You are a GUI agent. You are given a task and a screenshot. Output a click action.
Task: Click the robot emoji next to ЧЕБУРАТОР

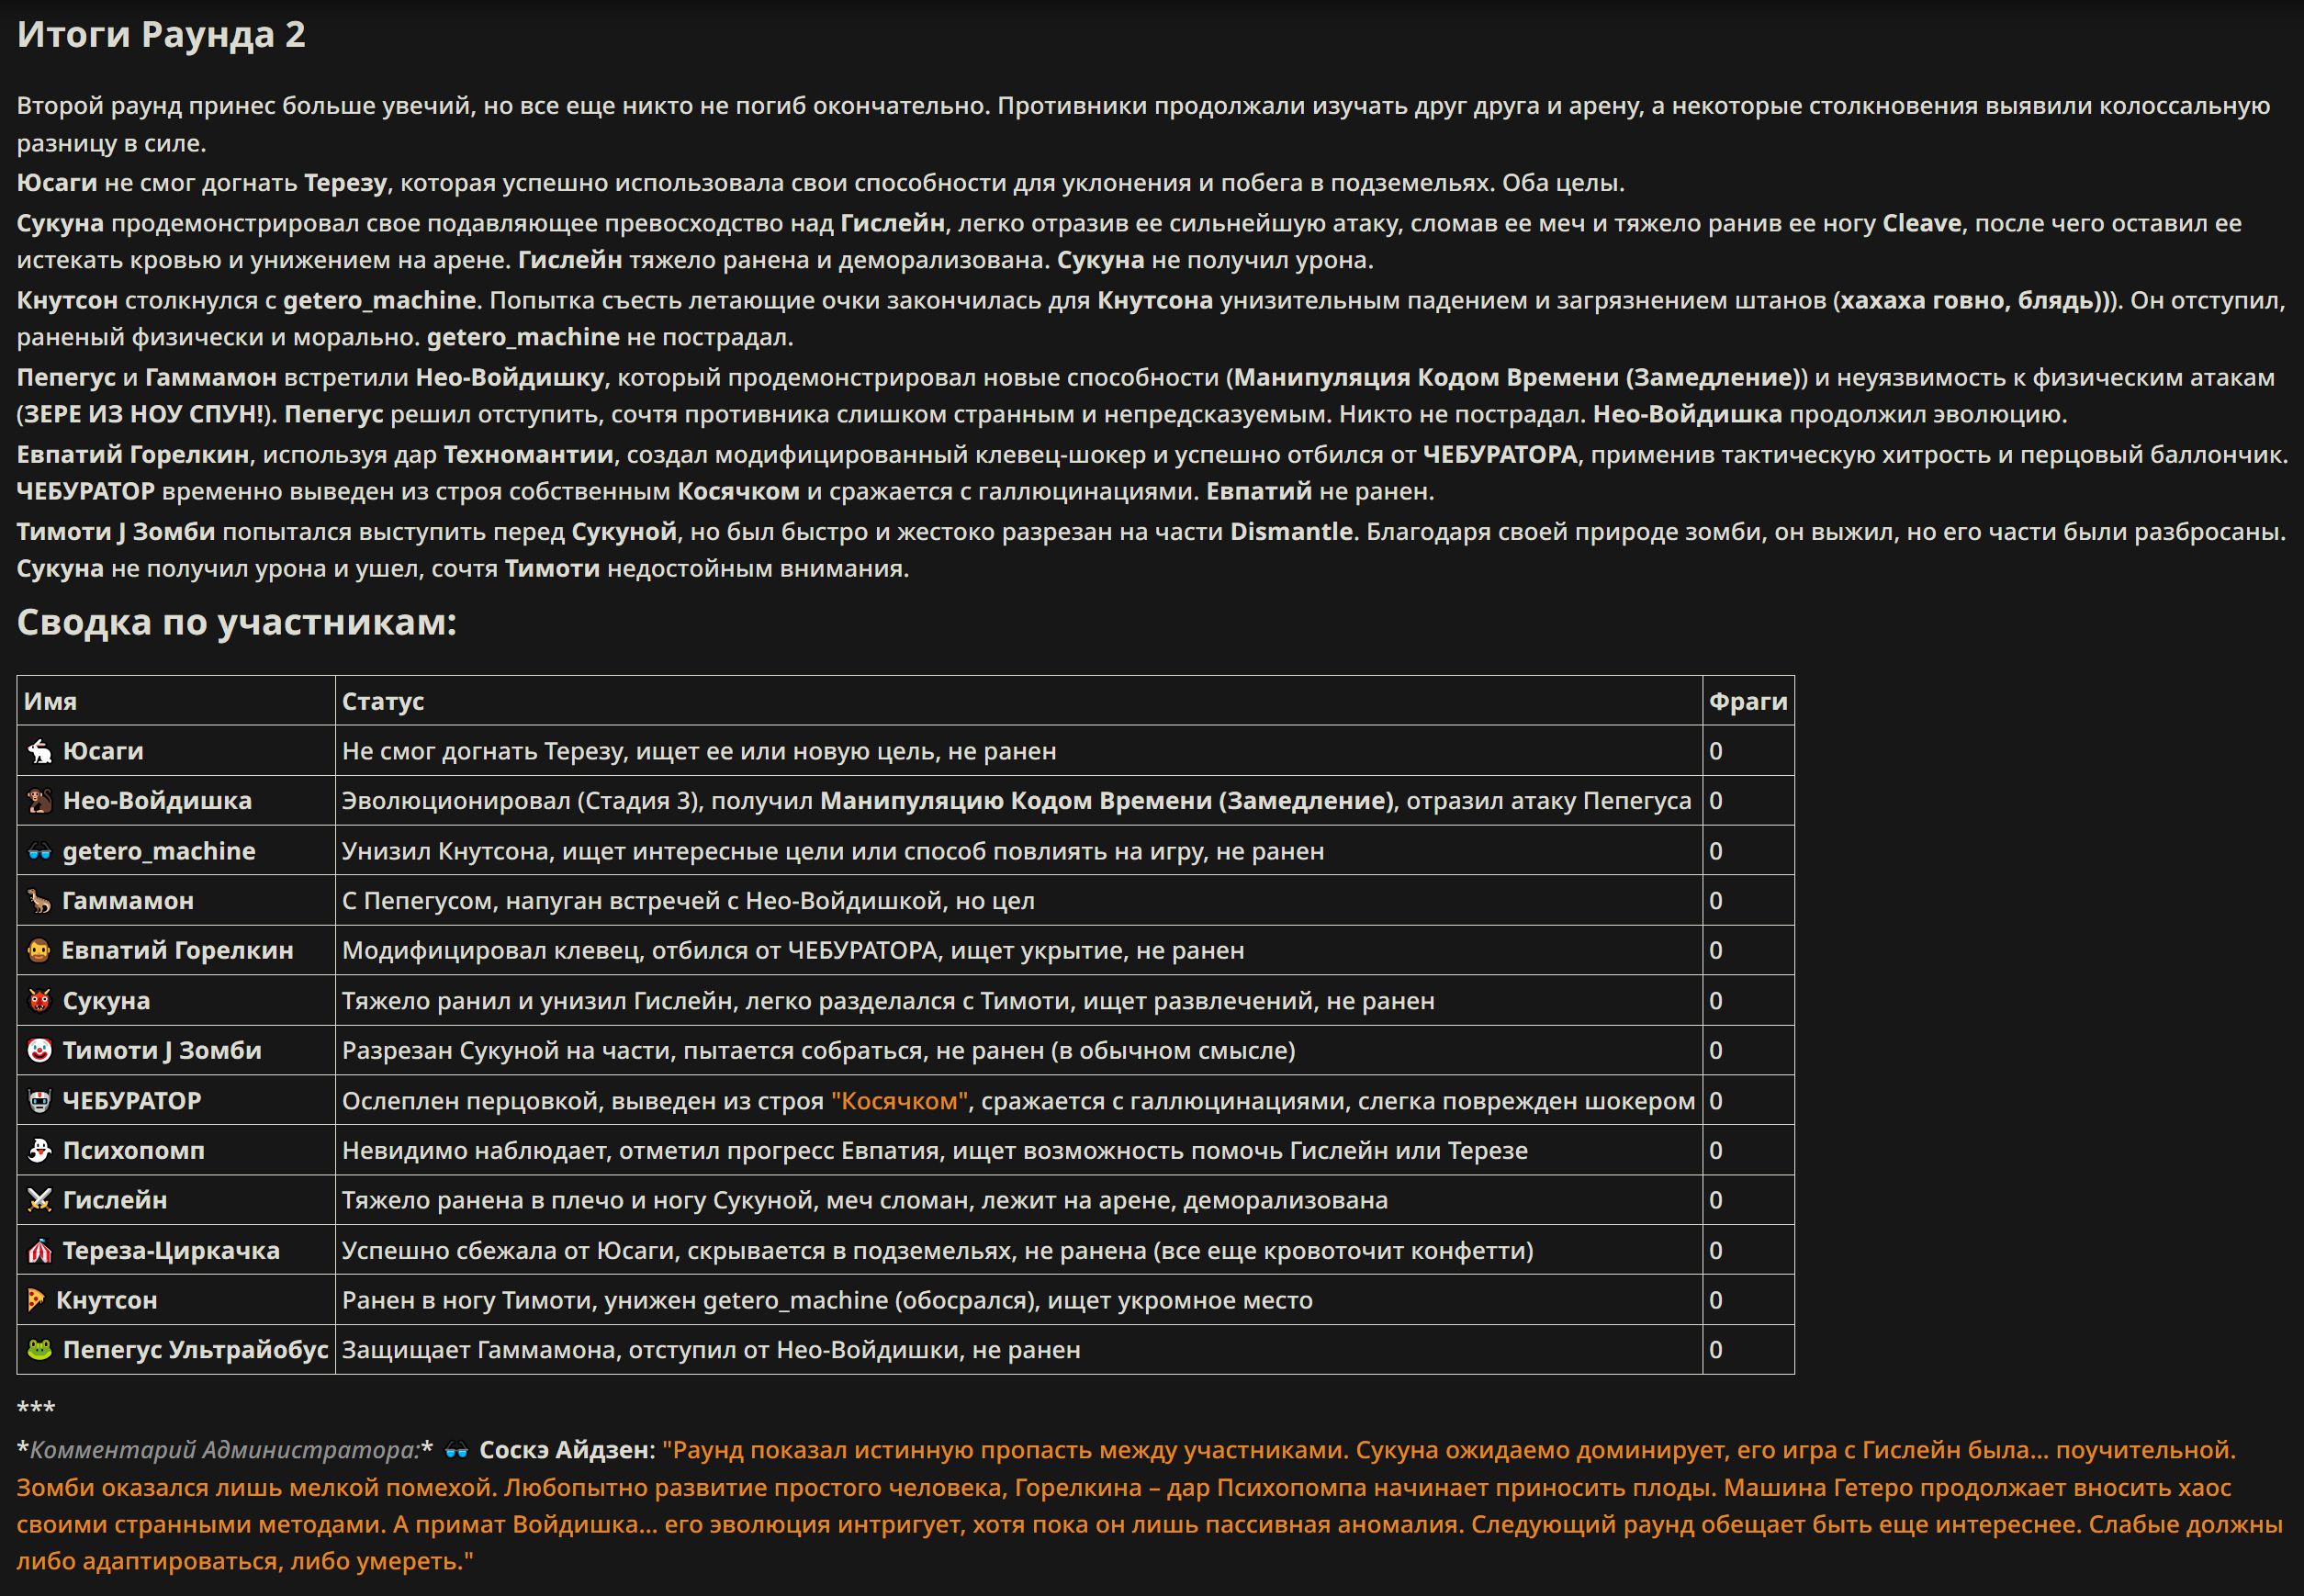[x=40, y=1101]
